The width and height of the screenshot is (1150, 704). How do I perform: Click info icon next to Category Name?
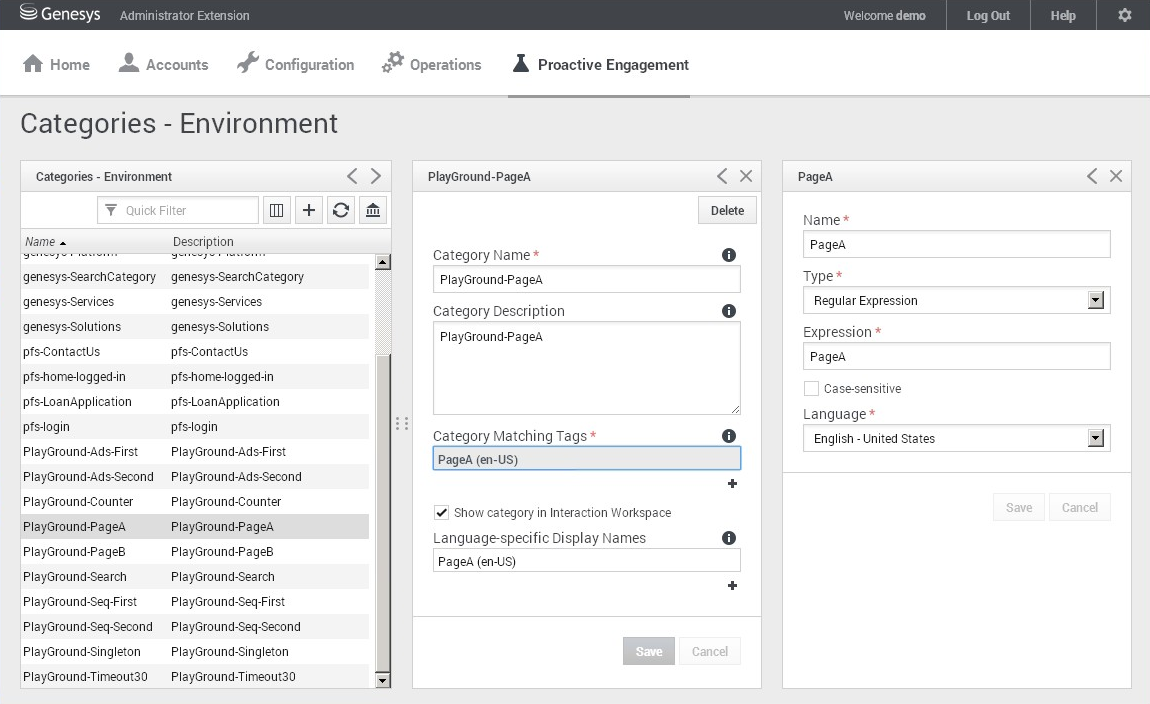click(728, 255)
